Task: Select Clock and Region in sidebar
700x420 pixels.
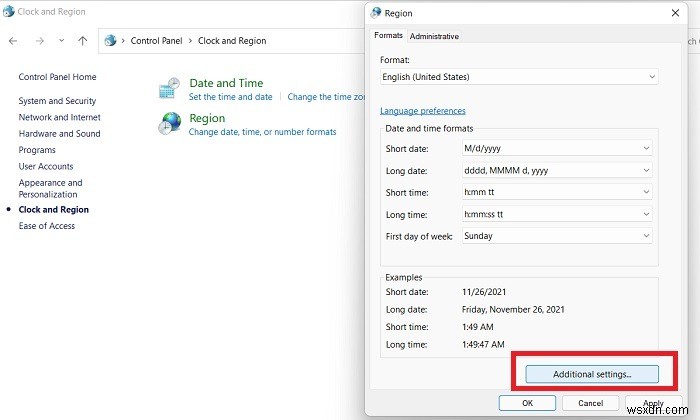Action: click(x=54, y=210)
